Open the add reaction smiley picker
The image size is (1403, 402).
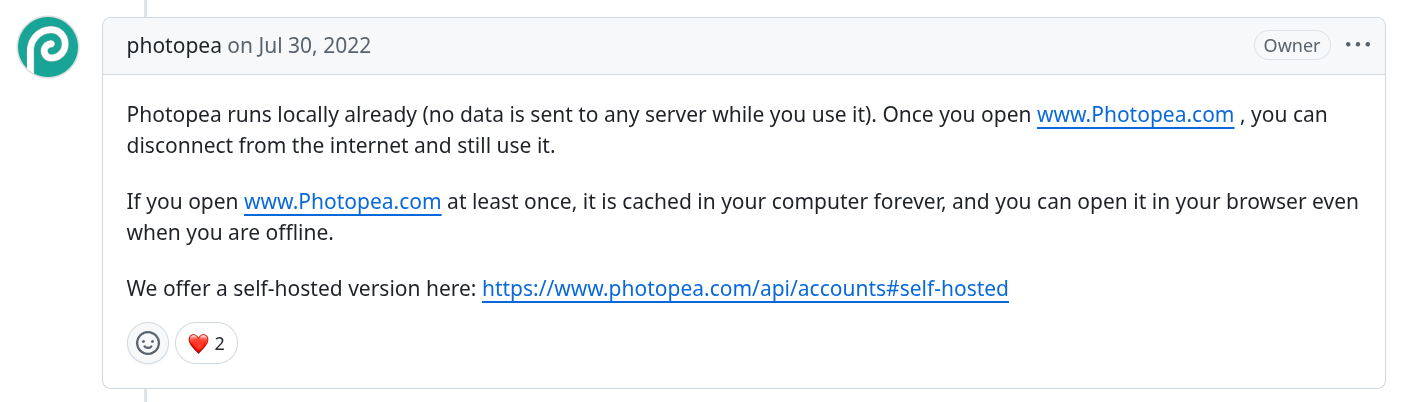pyautogui.click(x=148, y=343)
